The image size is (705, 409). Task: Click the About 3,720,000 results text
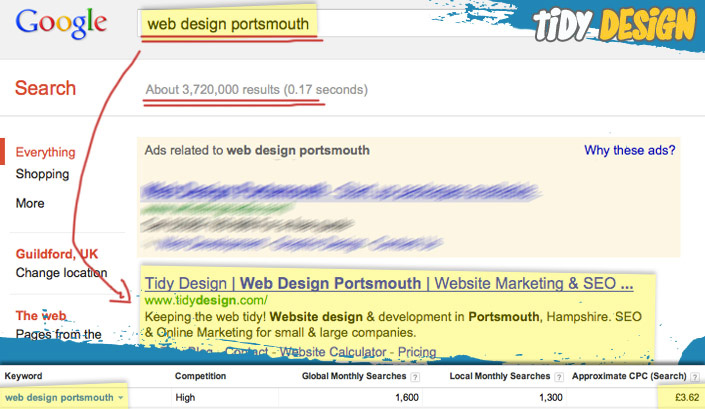click(x=256, y=90)
